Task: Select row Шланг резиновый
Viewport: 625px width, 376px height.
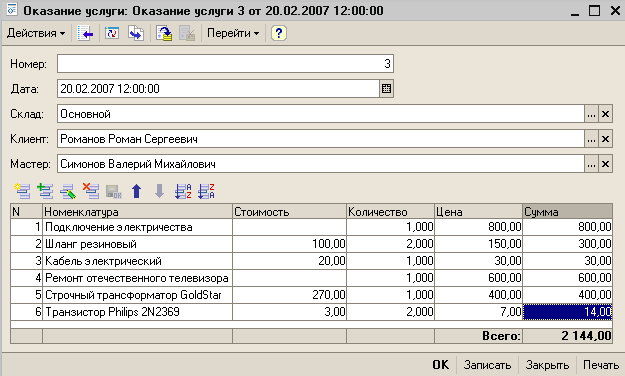Action: pos(311,244)
